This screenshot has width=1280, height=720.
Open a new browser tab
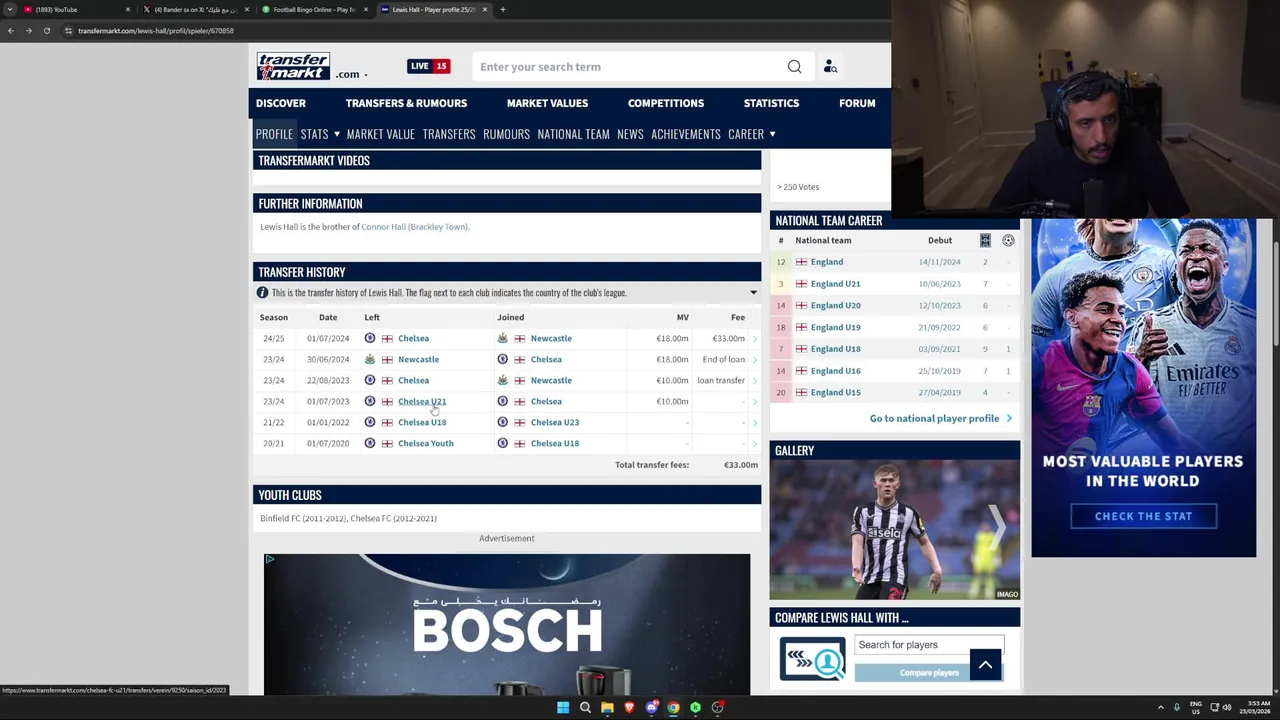point(502,10)
